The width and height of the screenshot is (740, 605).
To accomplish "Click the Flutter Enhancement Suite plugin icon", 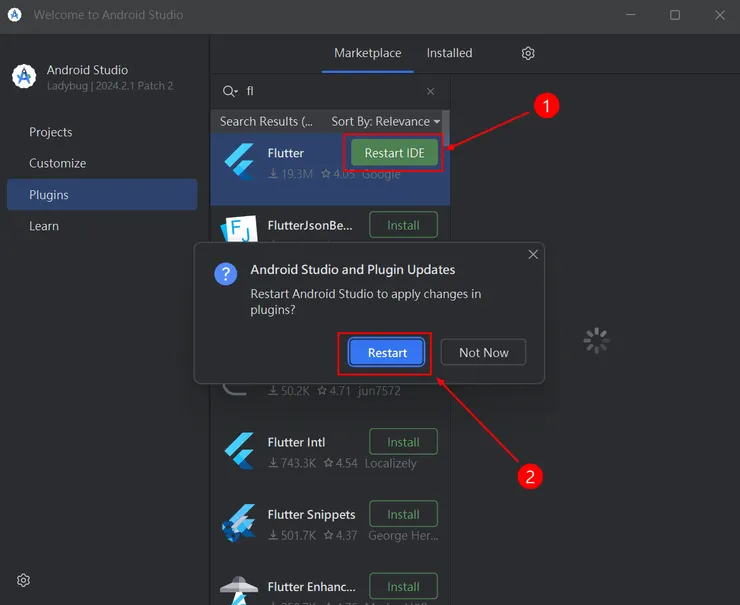I will coord(239,590).
